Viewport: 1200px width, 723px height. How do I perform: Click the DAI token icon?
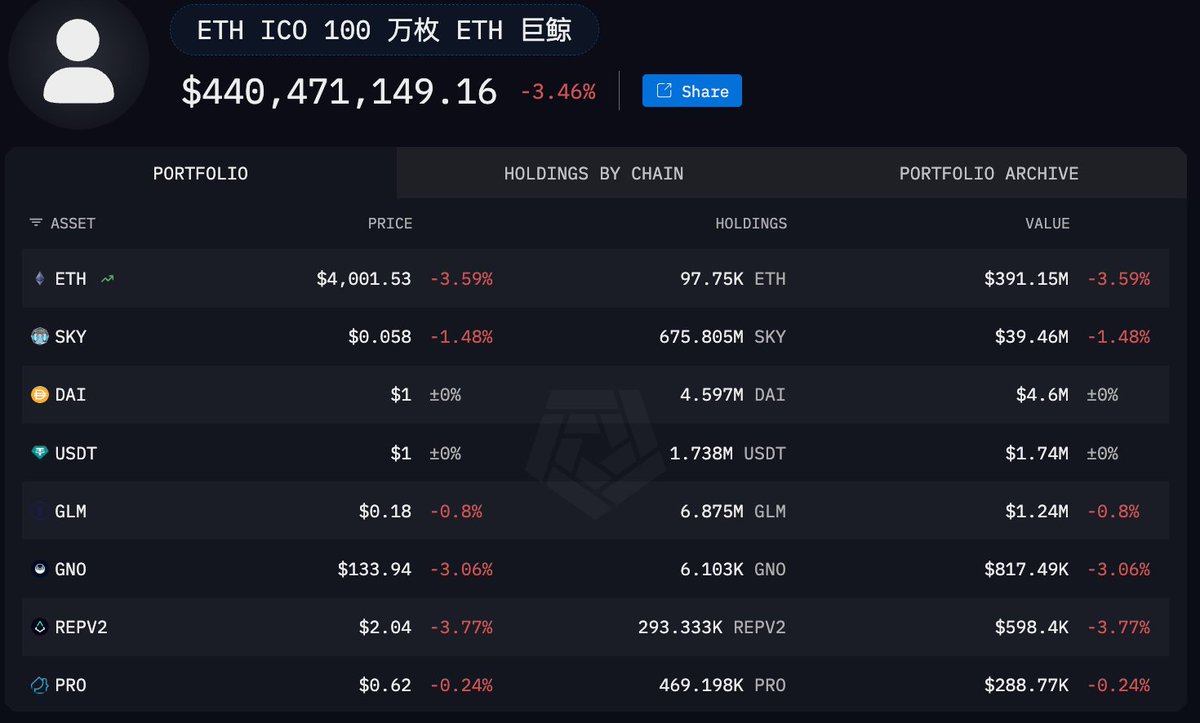(40, 395)
